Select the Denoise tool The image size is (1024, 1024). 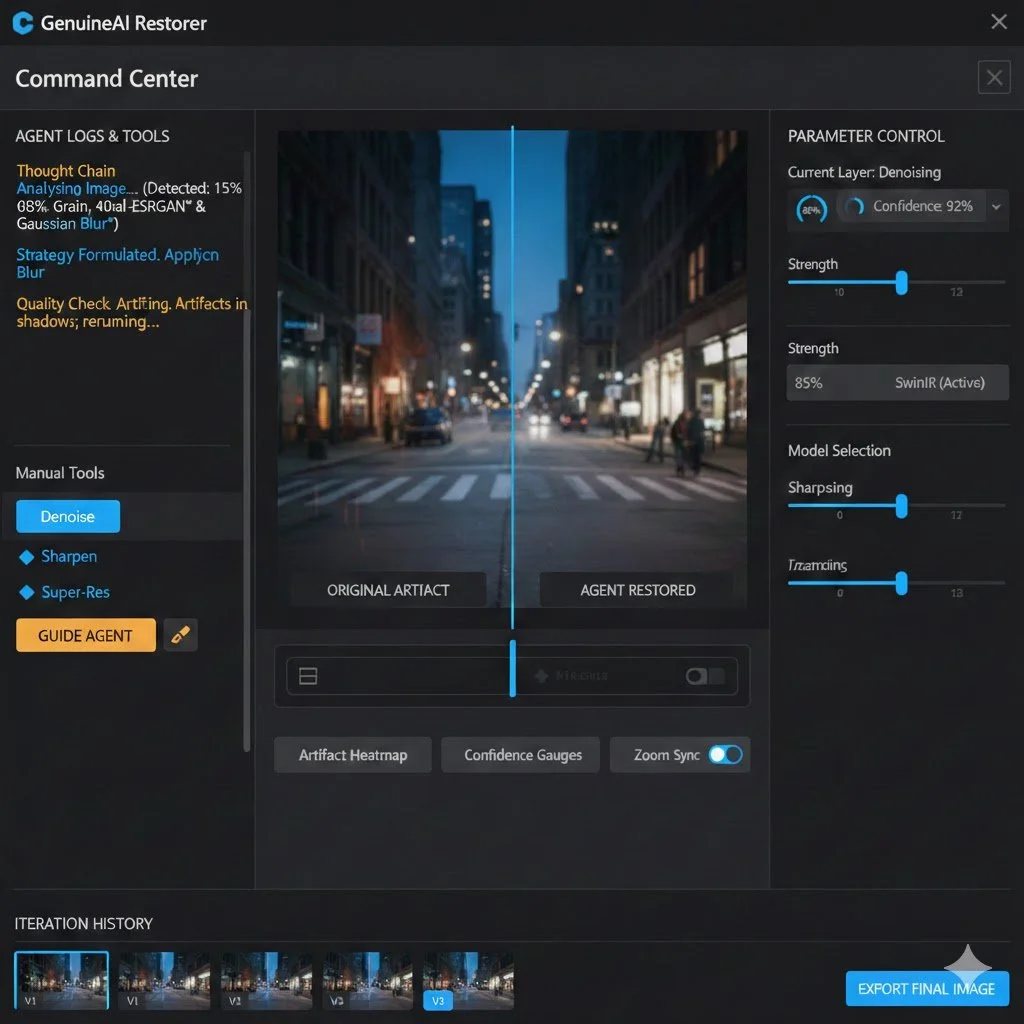[68, 517]
